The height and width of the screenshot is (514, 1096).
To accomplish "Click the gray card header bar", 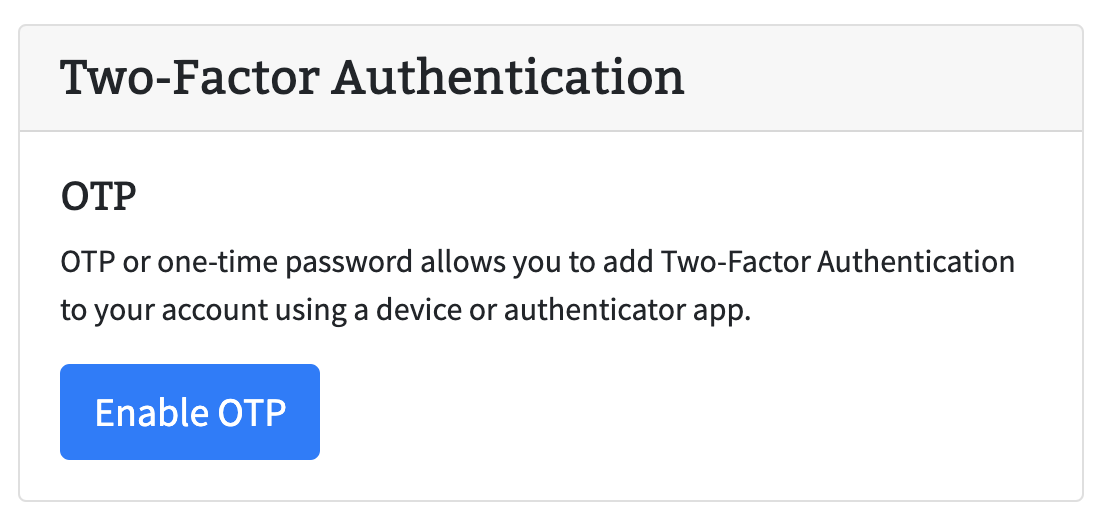I will click(x=551, y=78).
